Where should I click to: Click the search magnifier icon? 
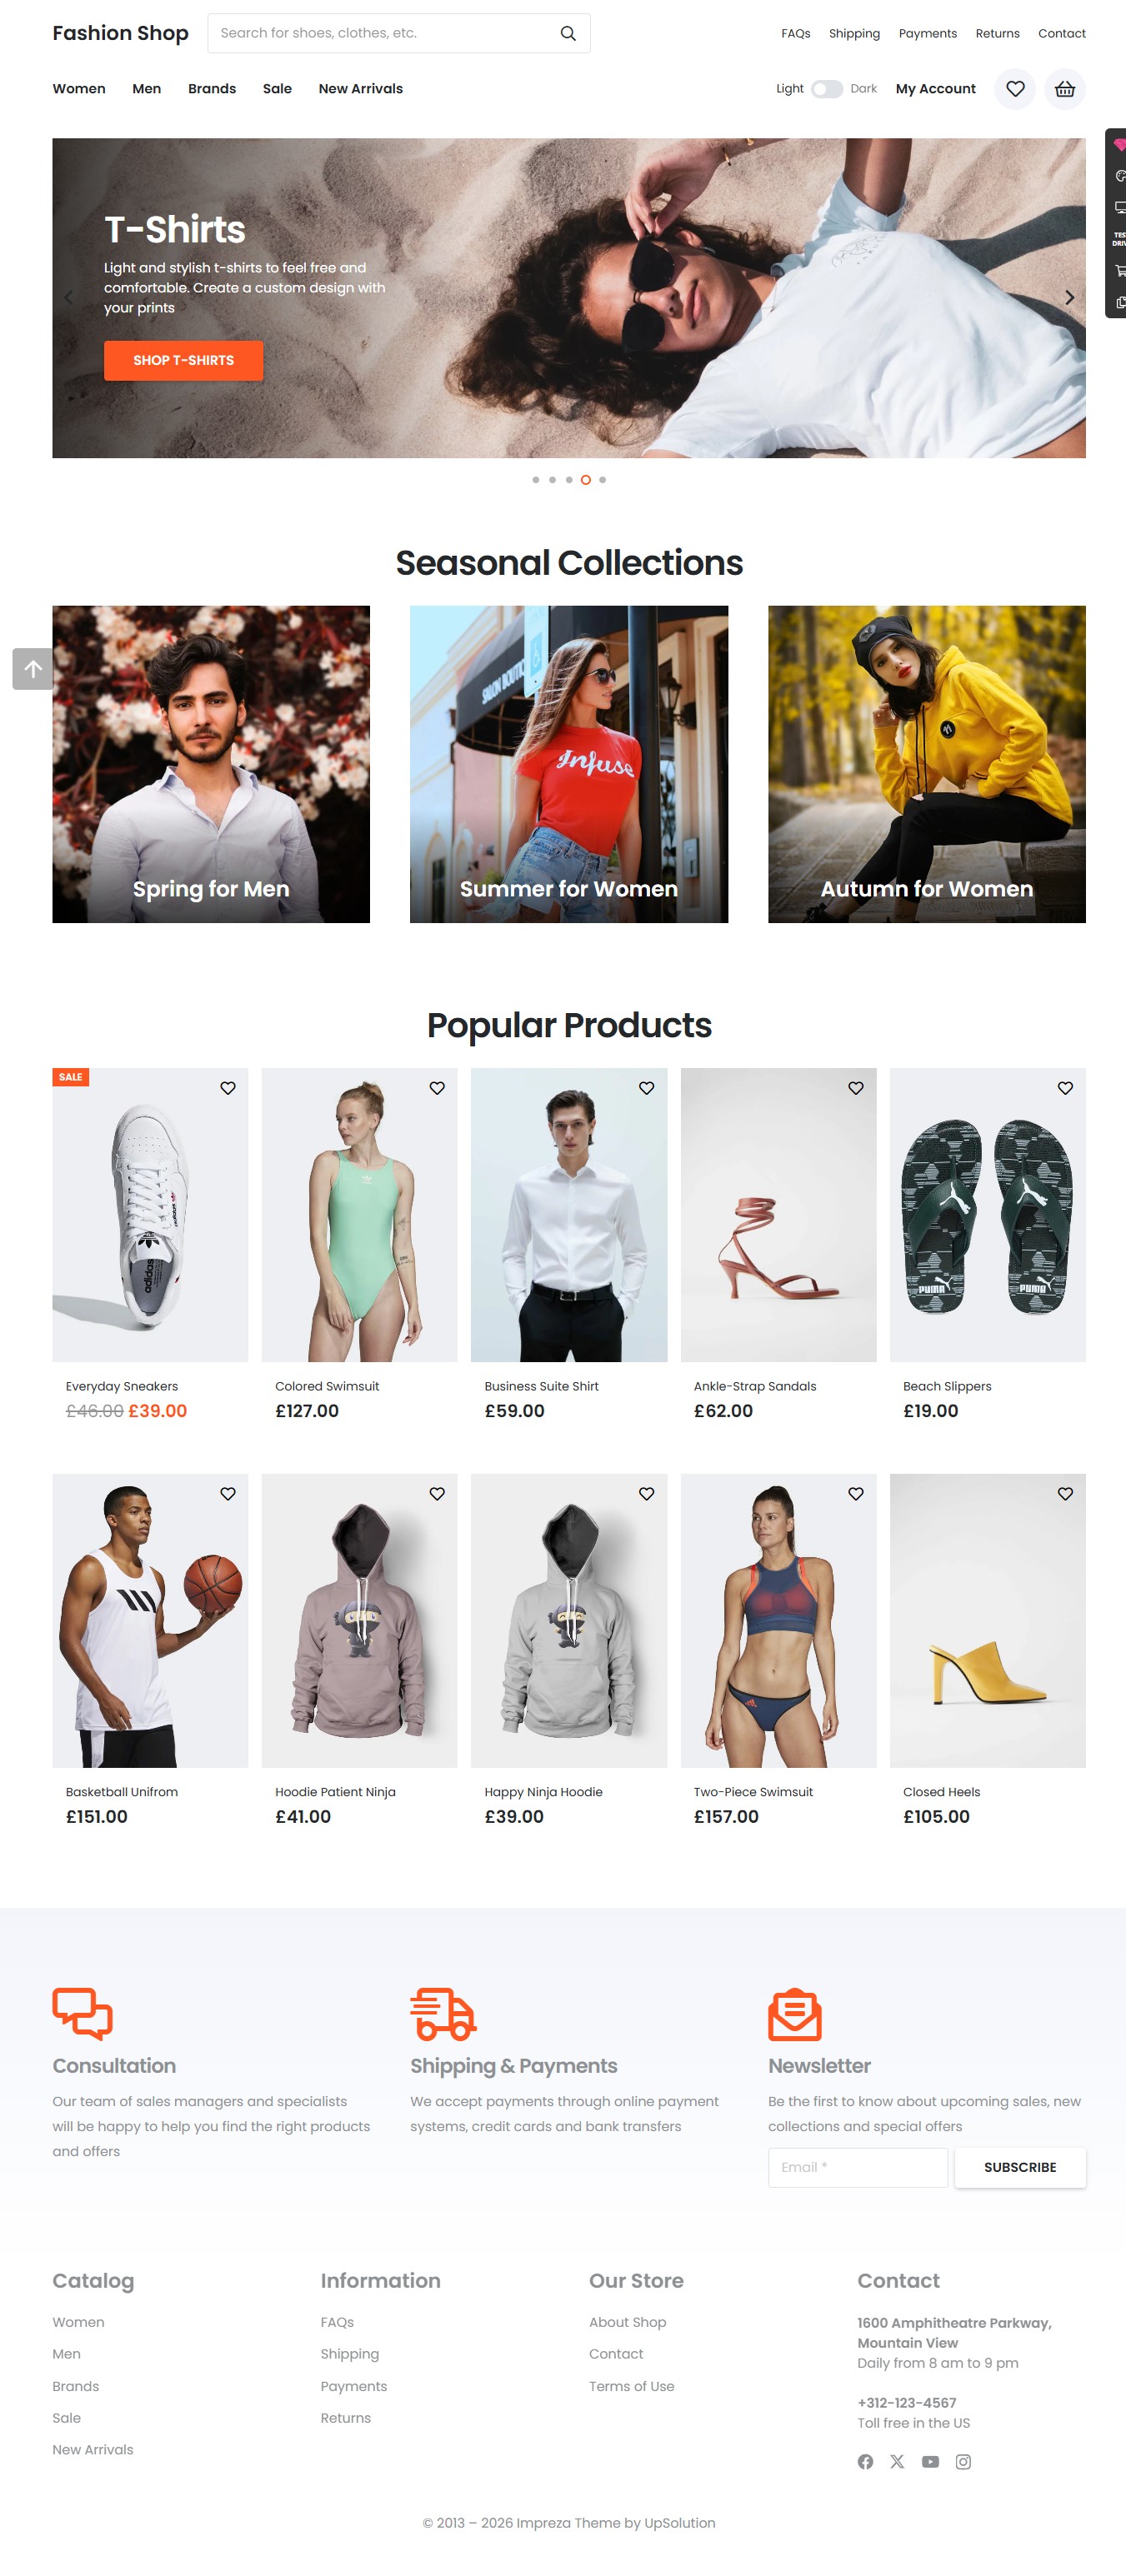(568, 33)
